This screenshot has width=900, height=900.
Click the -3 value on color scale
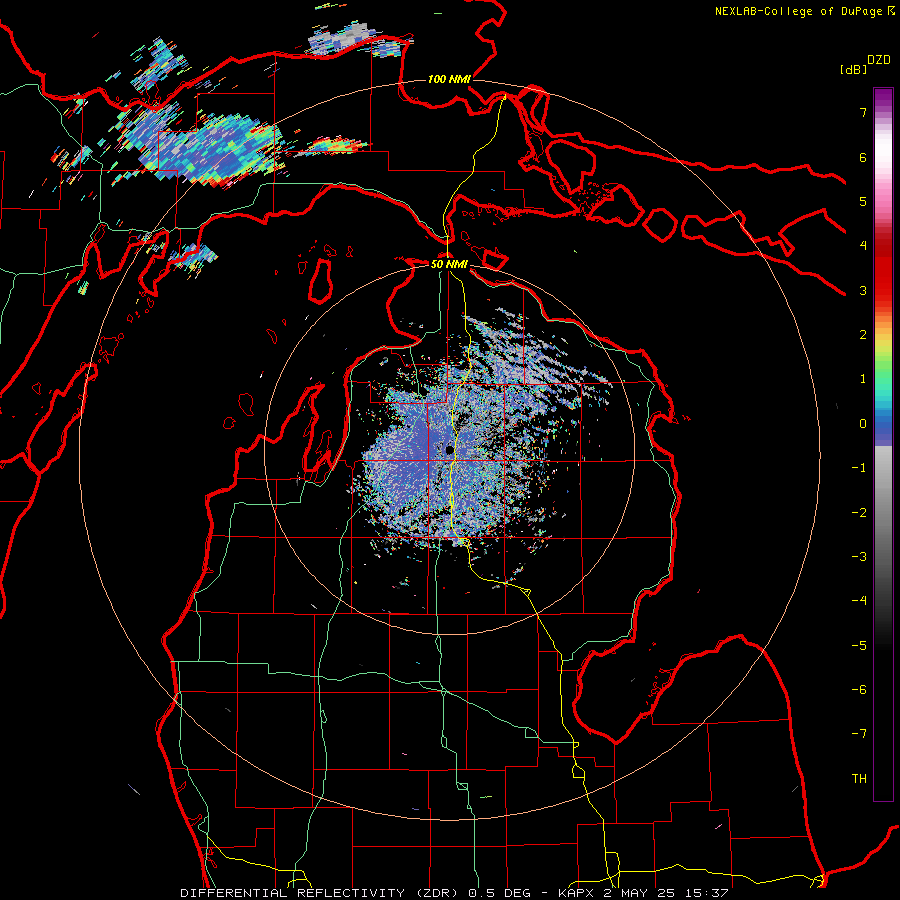tap(859, 557)
